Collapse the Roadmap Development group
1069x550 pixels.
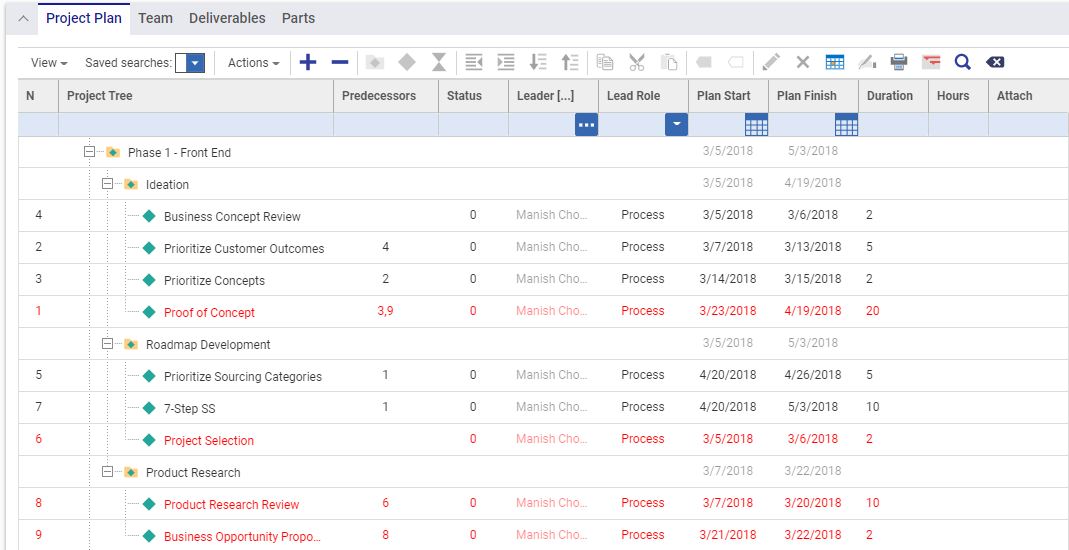tap(107, 344)
